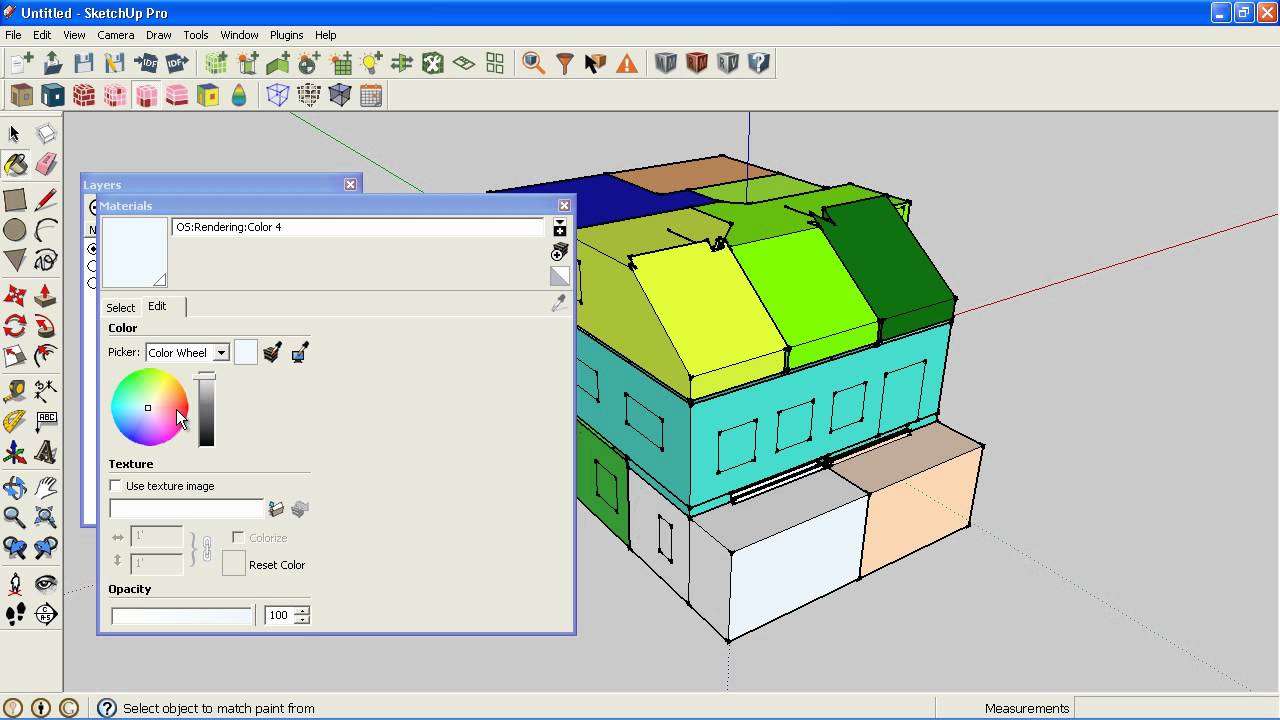
Task: Click the material name field OS:Rendering:Color 4
Action: click(x=357, y=228)
